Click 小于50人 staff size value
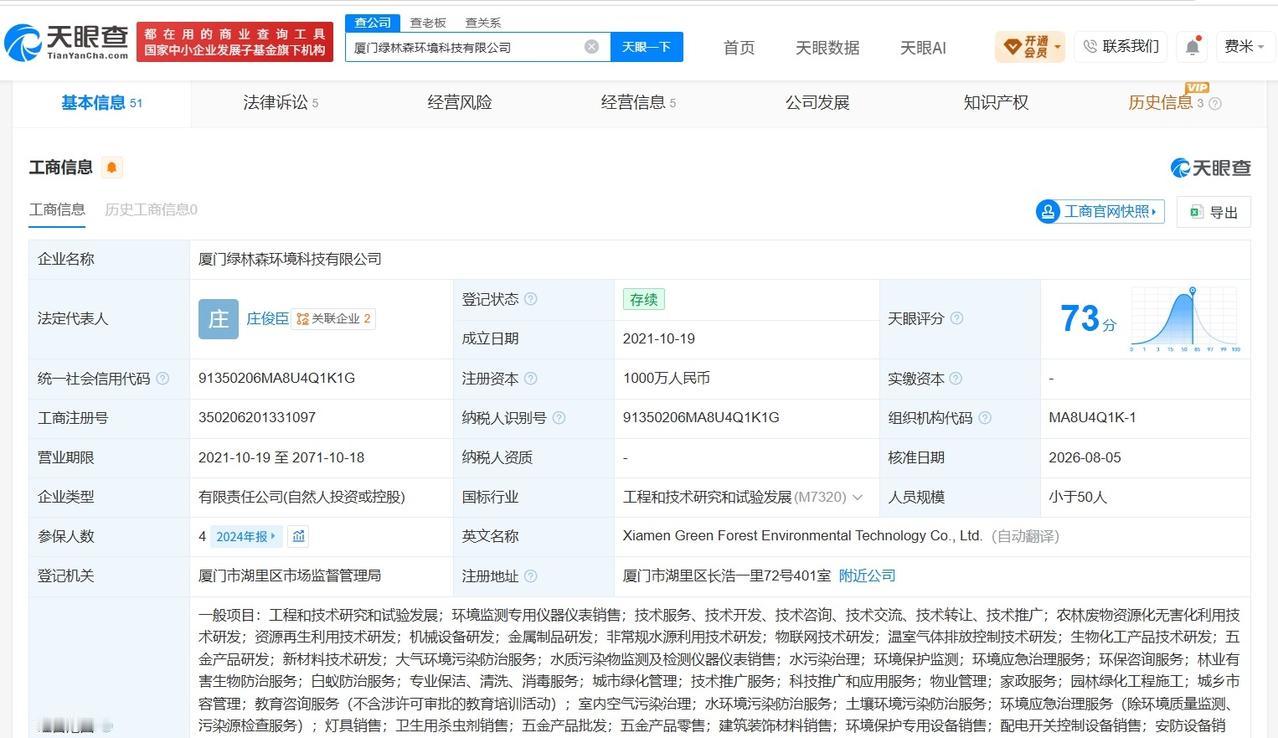The image size is (1278, 738). tap(1078, 497)
